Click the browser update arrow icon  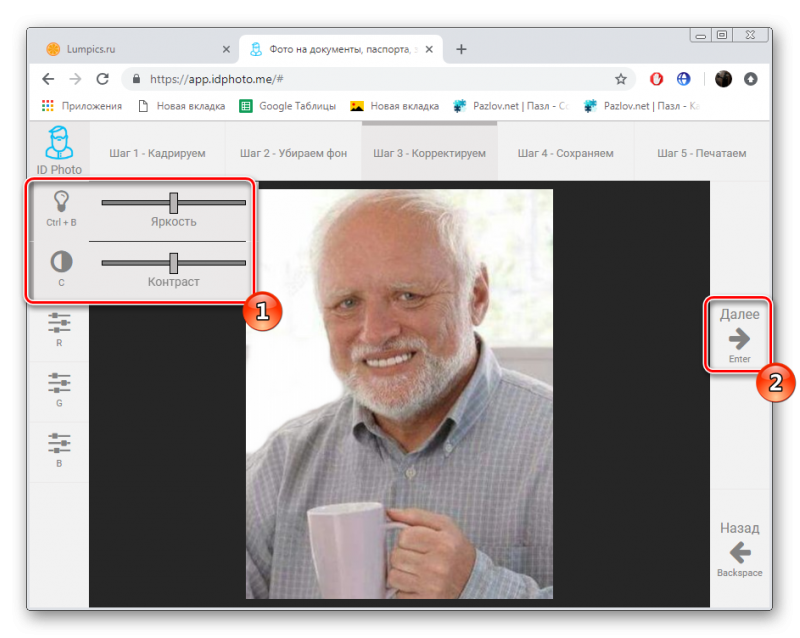(751, 79)
